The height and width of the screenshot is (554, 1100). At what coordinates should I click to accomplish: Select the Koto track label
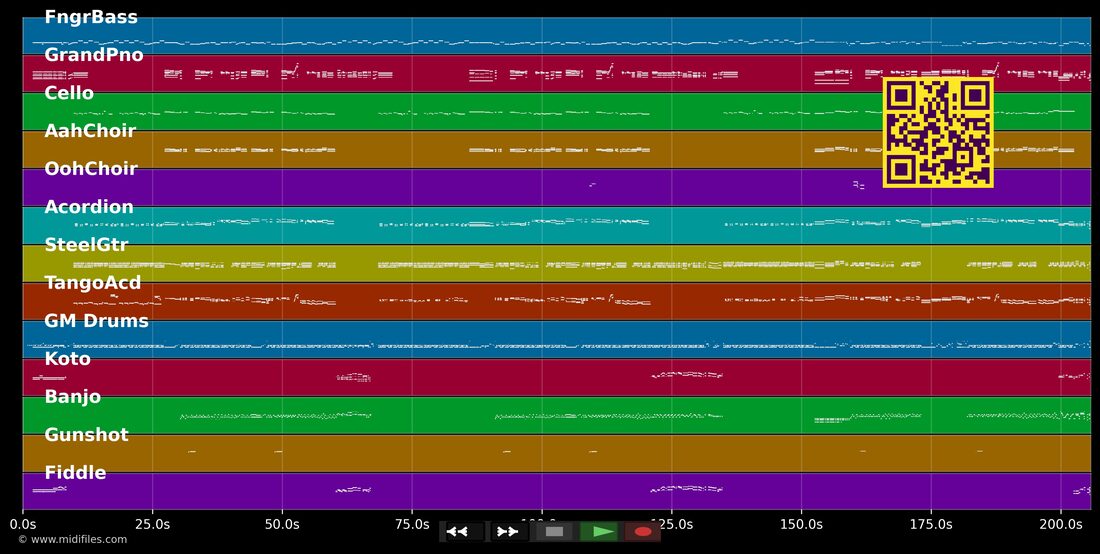[x=67, y=358]
